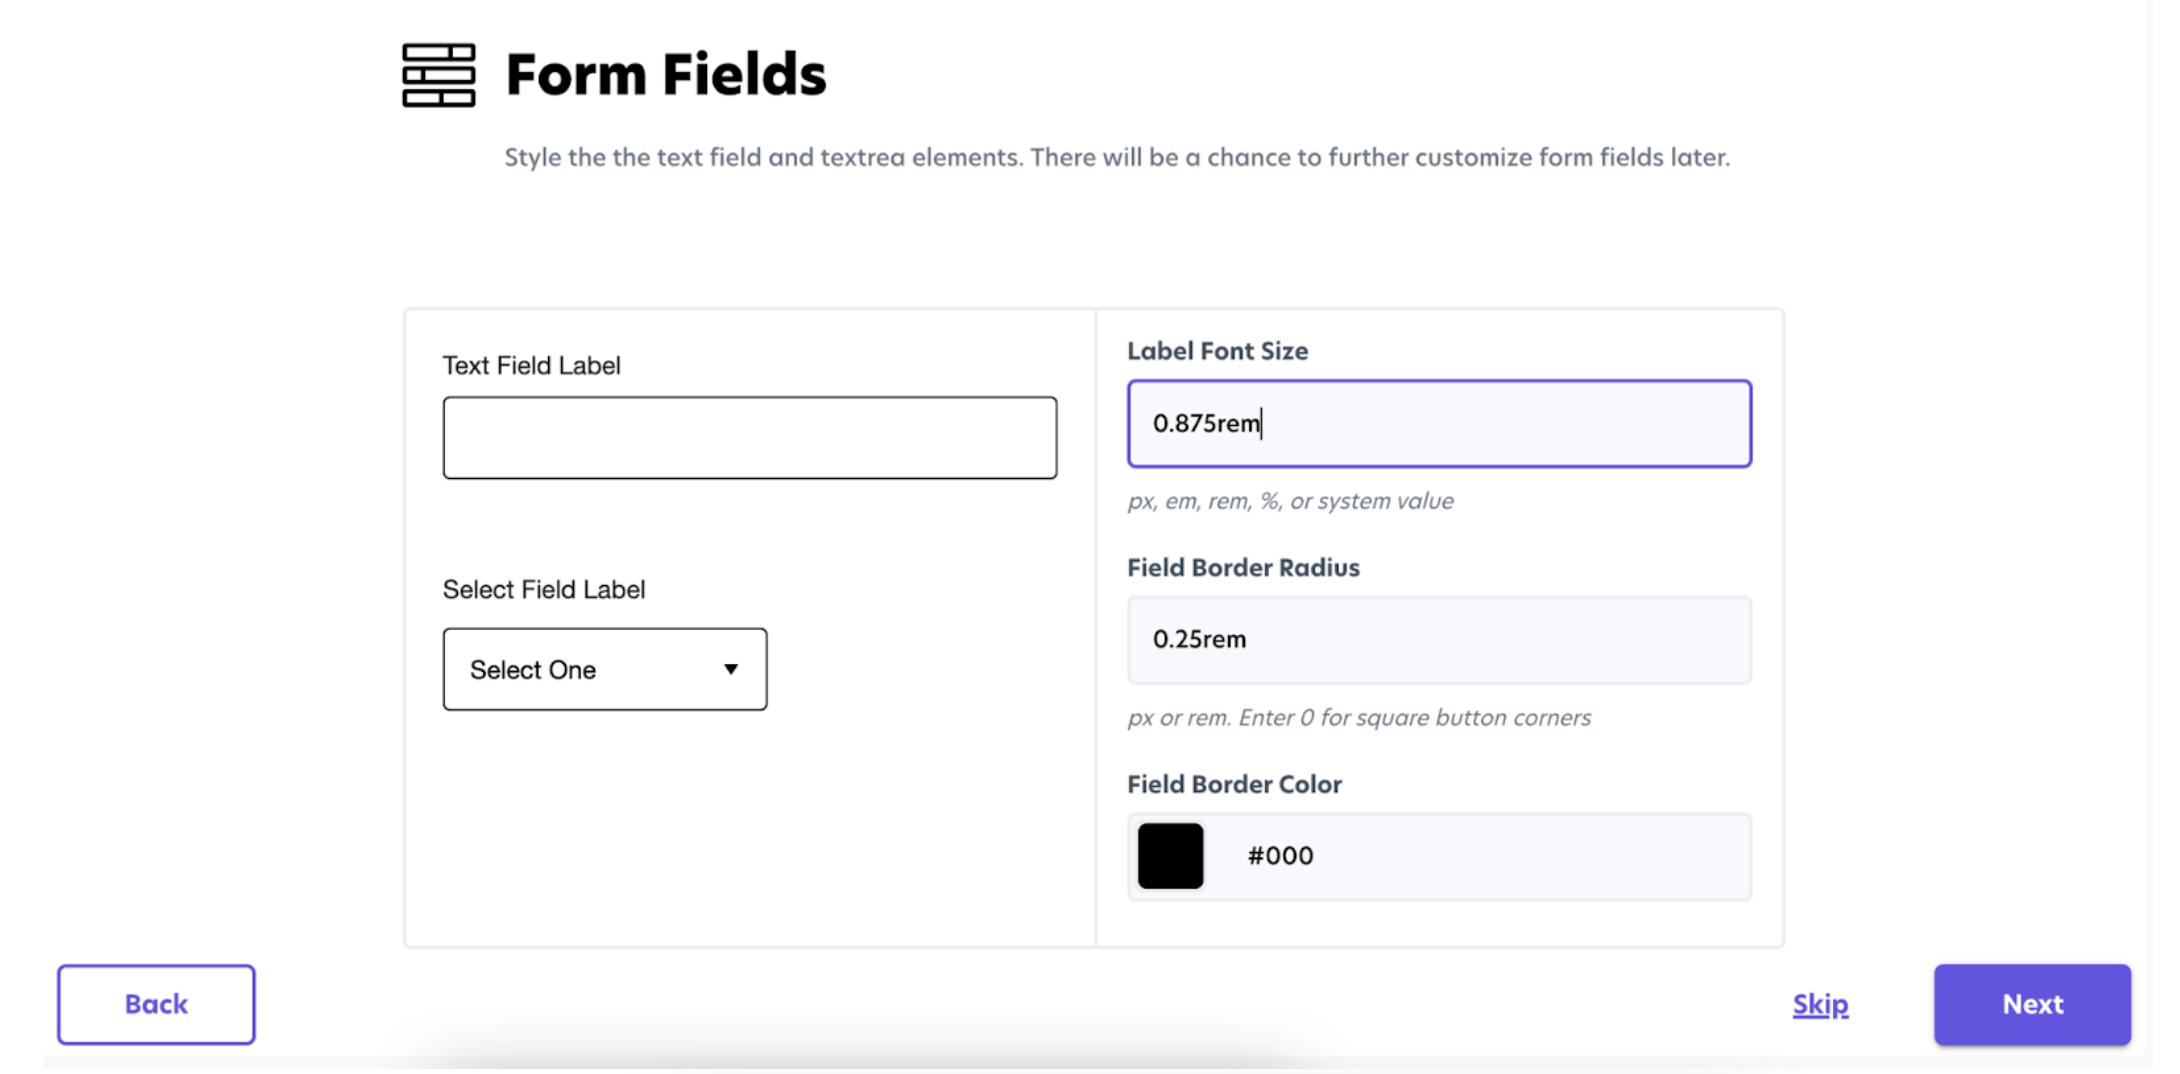Click the 'Style the text field' description

pos(1116,158)
